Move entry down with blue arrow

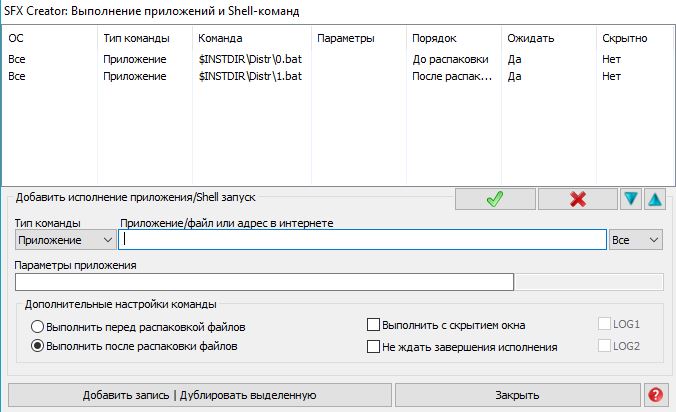pos(631,199)
